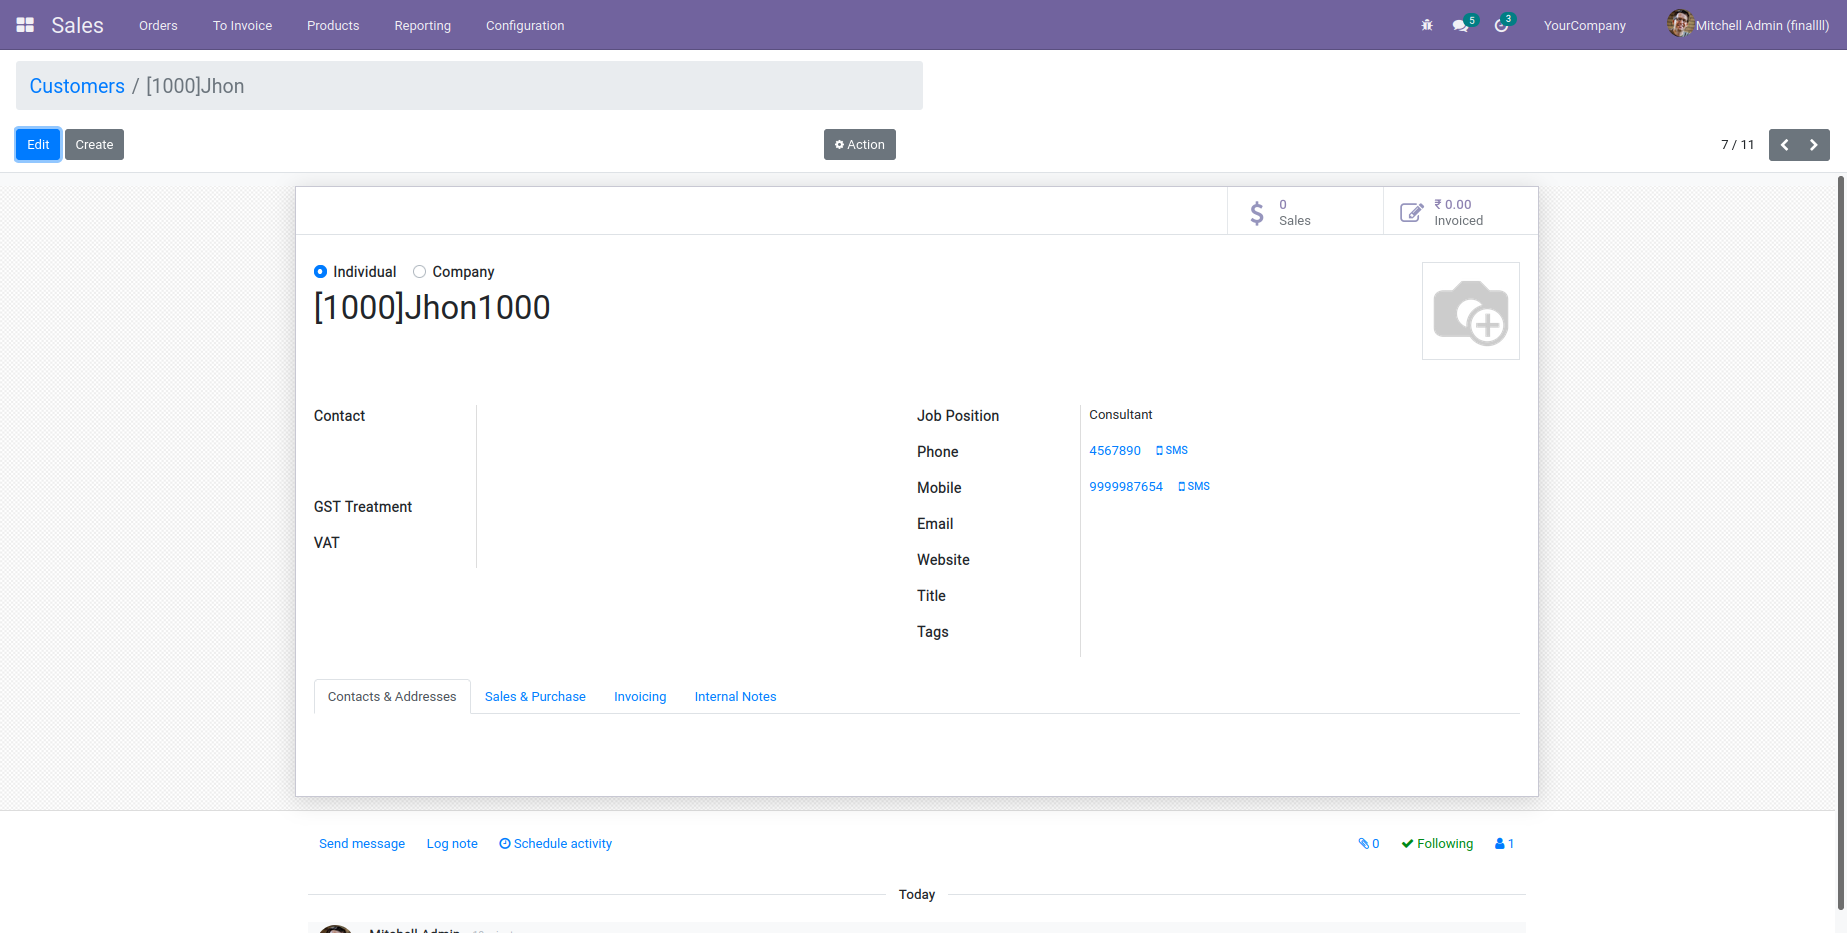Toggle the Following status button
The image size is (1847, 933).
pyautogui.click(x=1437, y=844)
